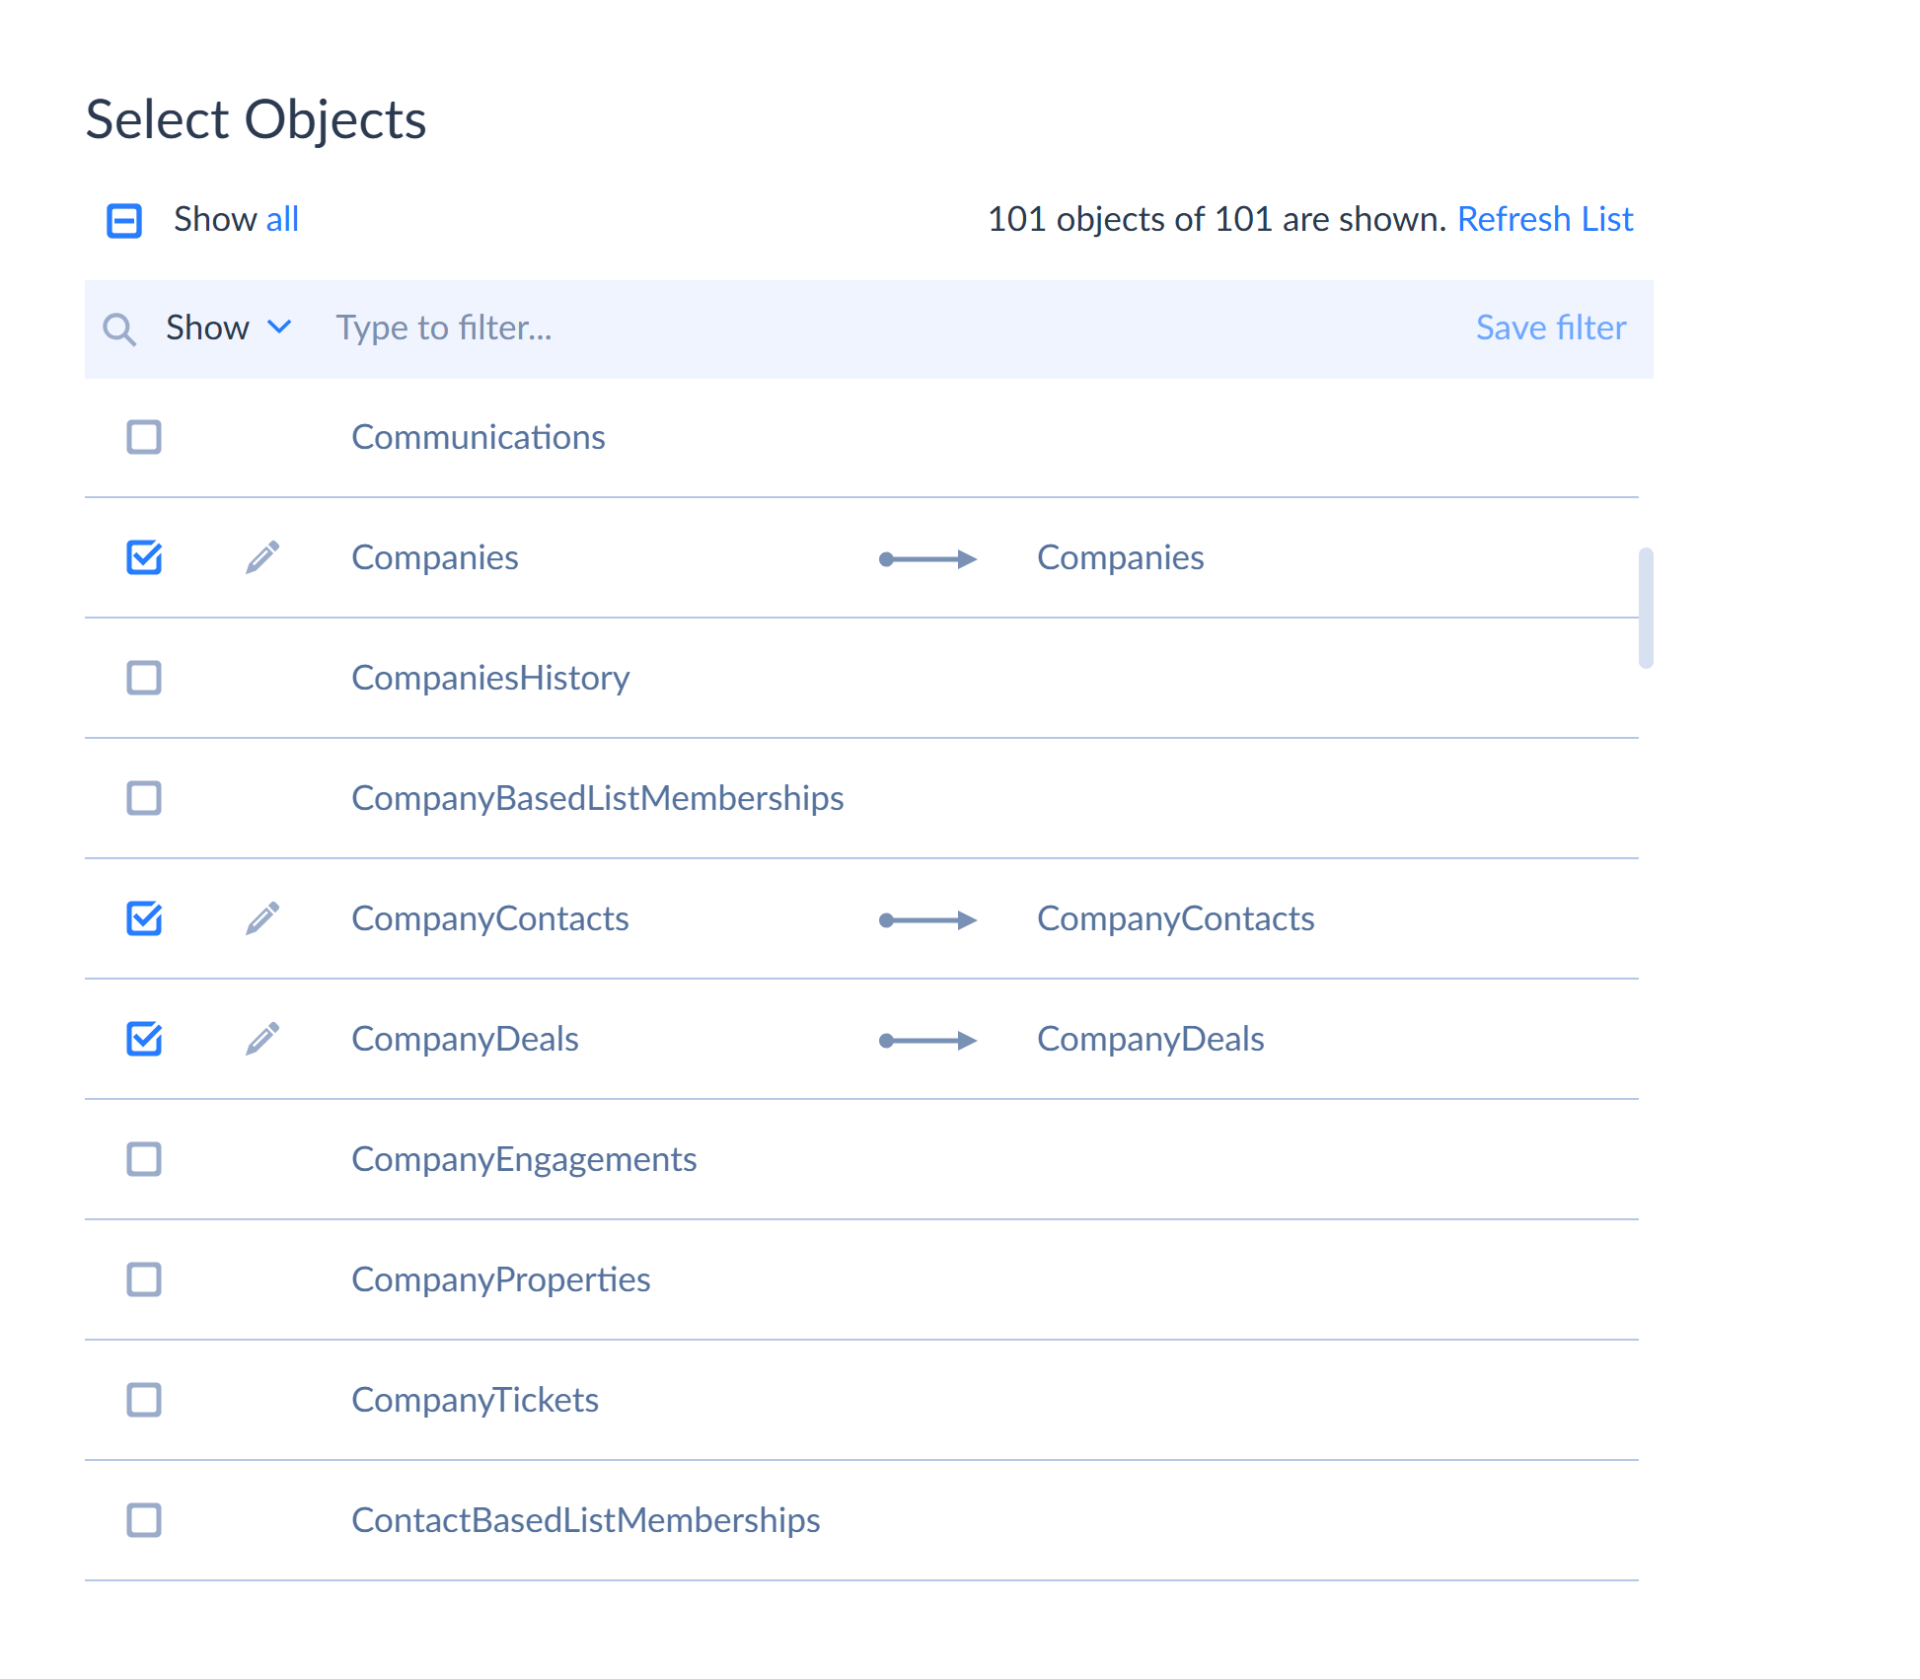Viewport: 1920px width, 1679px height.
Task: Click the mapping arrow between the two Companies labels
Action: coord(928,559)
